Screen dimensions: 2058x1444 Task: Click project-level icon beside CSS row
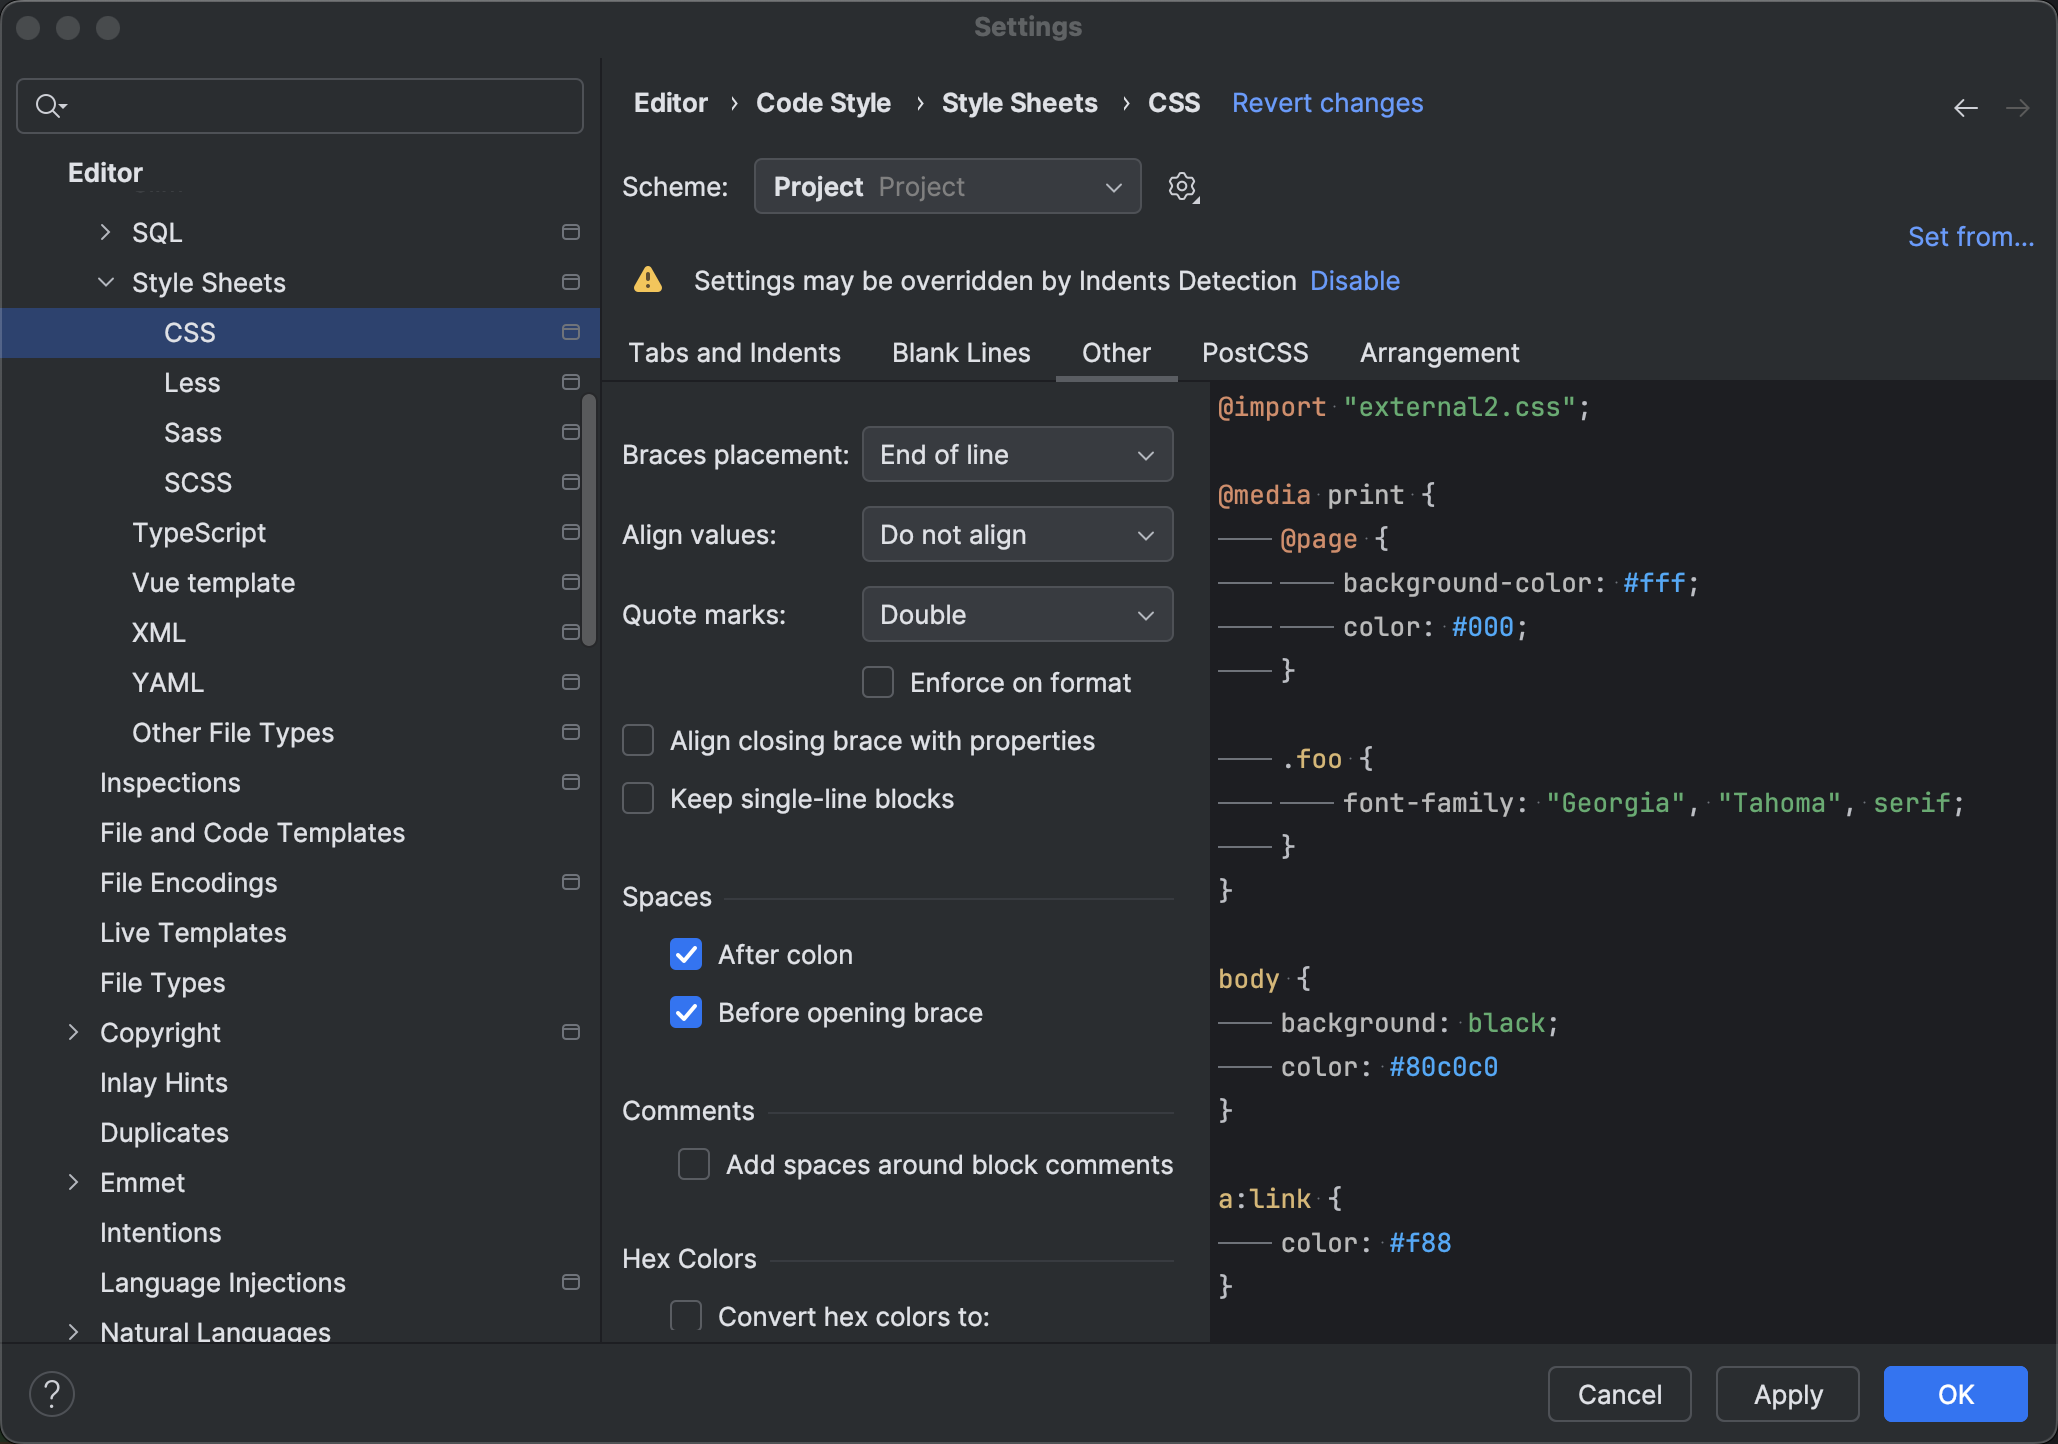pos(571,332)
